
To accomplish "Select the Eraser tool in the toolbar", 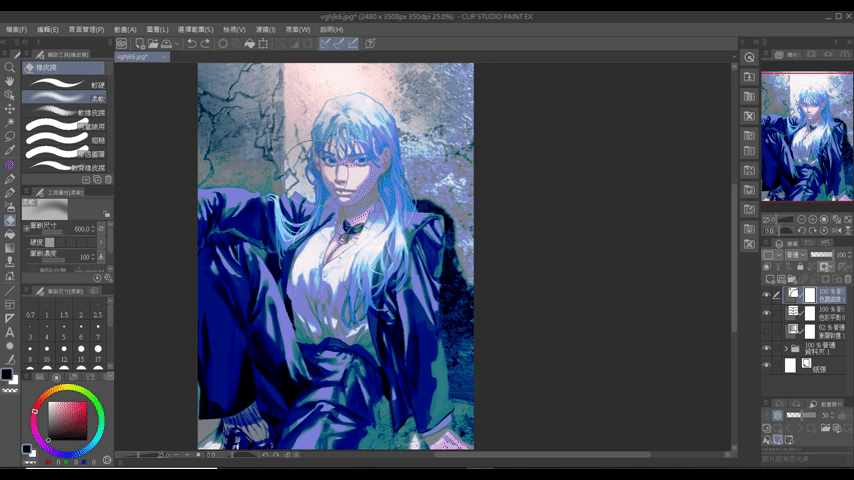I will 9,221.
